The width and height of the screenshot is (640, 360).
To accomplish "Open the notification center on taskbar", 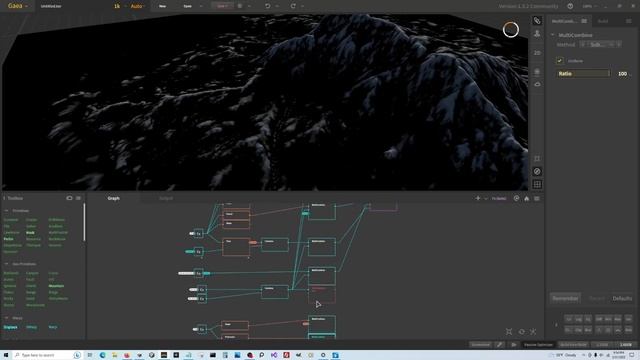I will tap(631, 355).
